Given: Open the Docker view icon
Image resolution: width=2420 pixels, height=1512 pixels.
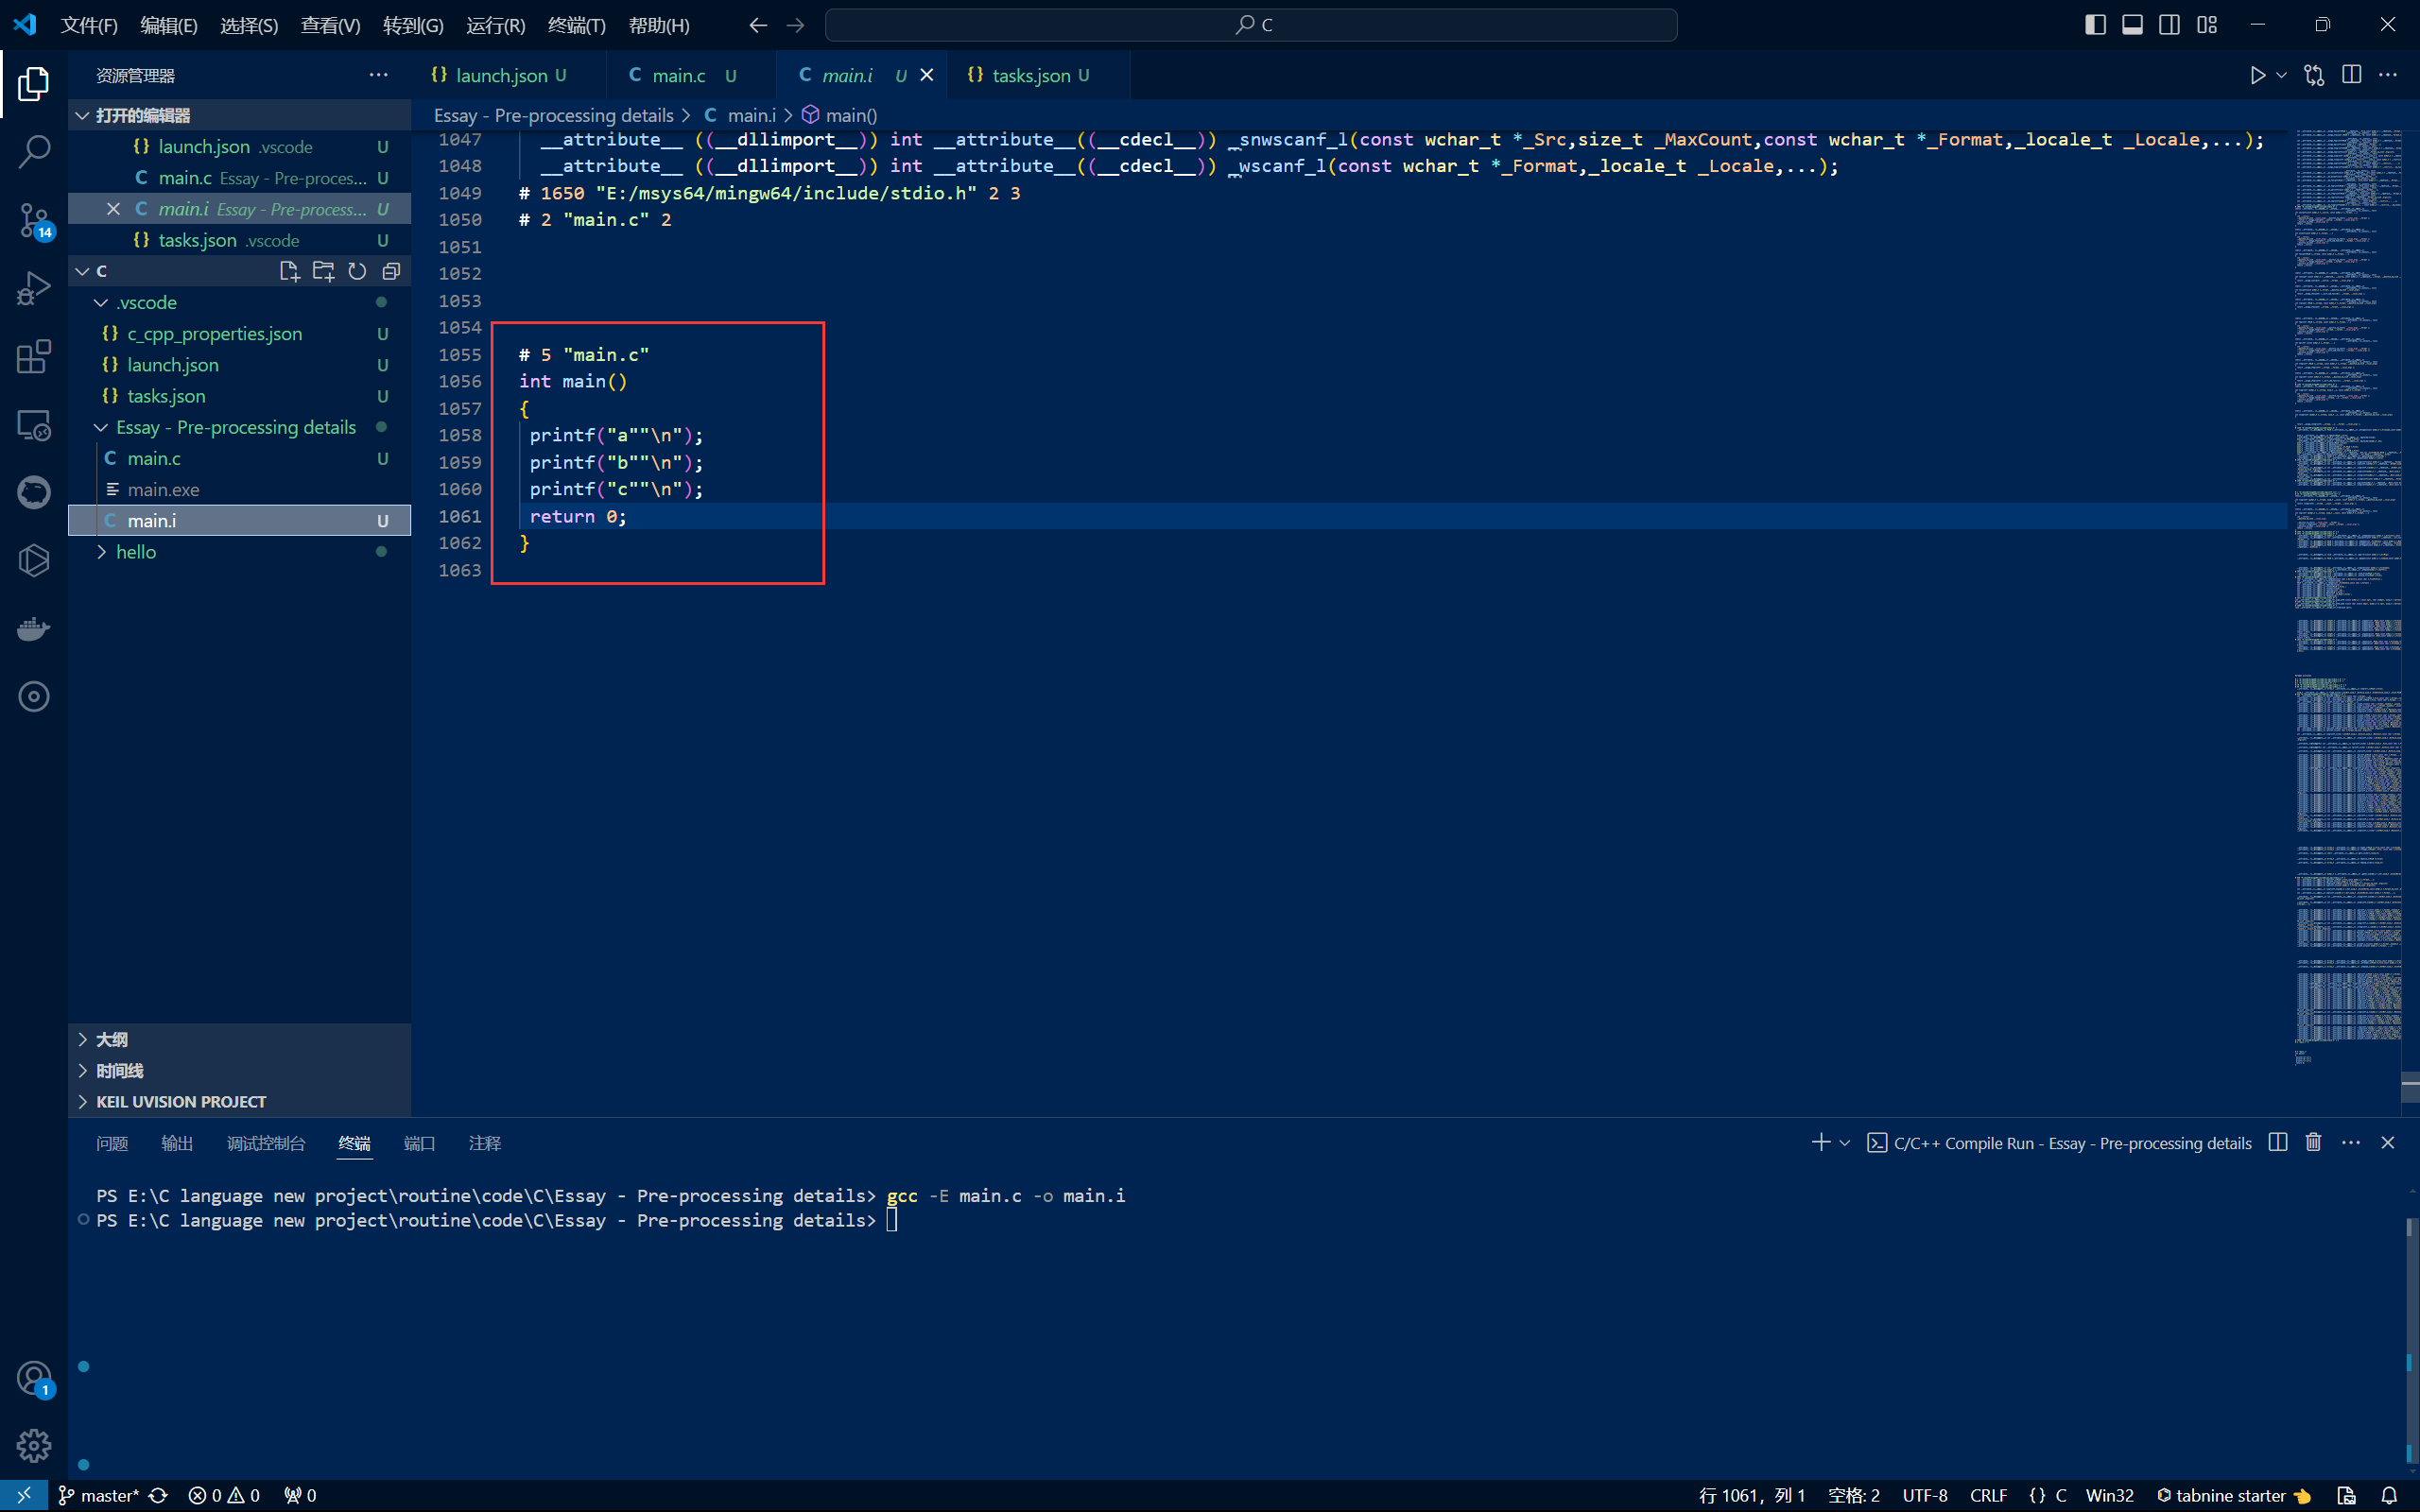Looking at the screenshot, I should (x=34, y=629).
